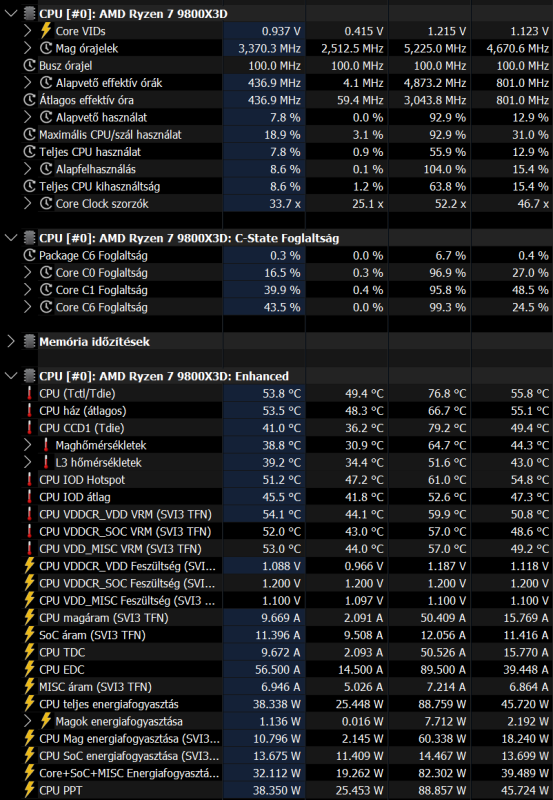This screenshot has height=800, width=553.
Task: Click the 13.675 W SoC power value
Action: point(278,756)
